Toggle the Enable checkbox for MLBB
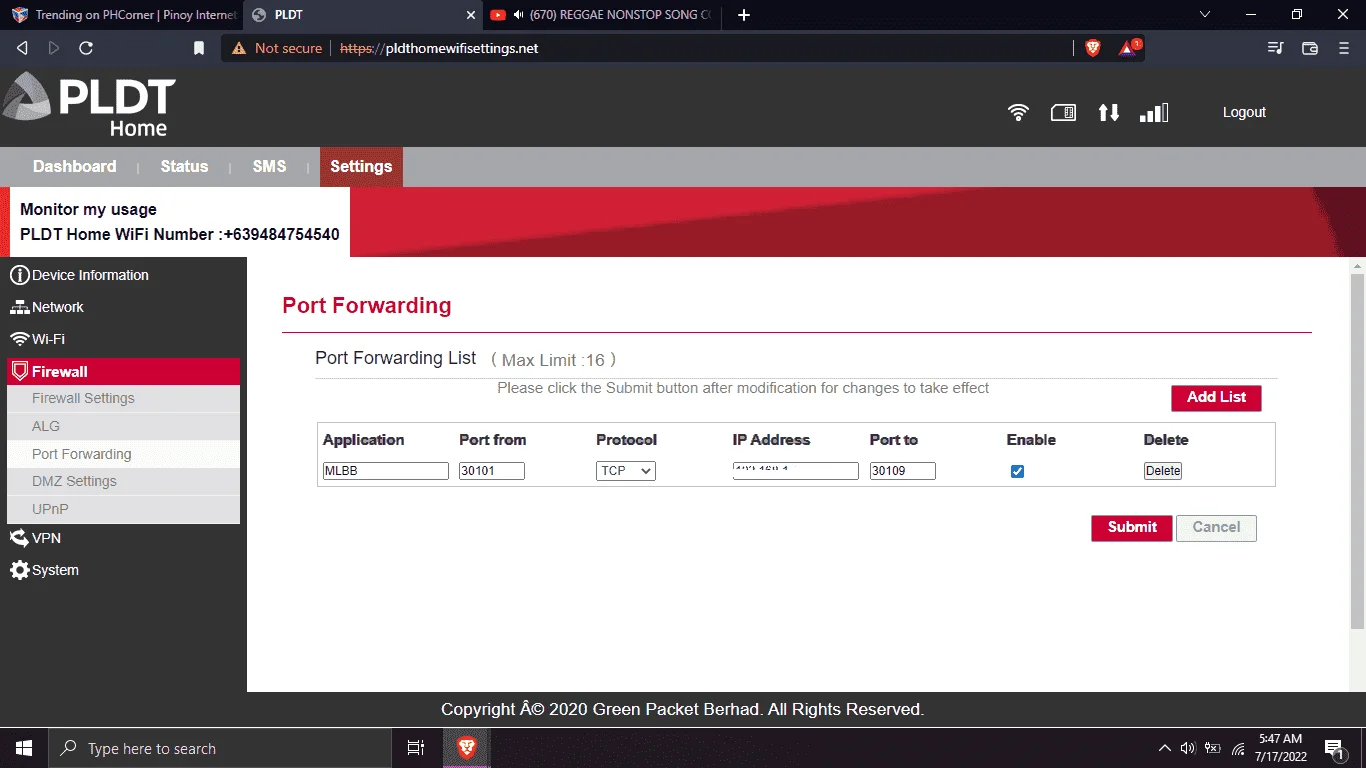This screenshot has width=1366, height=768. pyautogui.click(x=1017, y=471)
